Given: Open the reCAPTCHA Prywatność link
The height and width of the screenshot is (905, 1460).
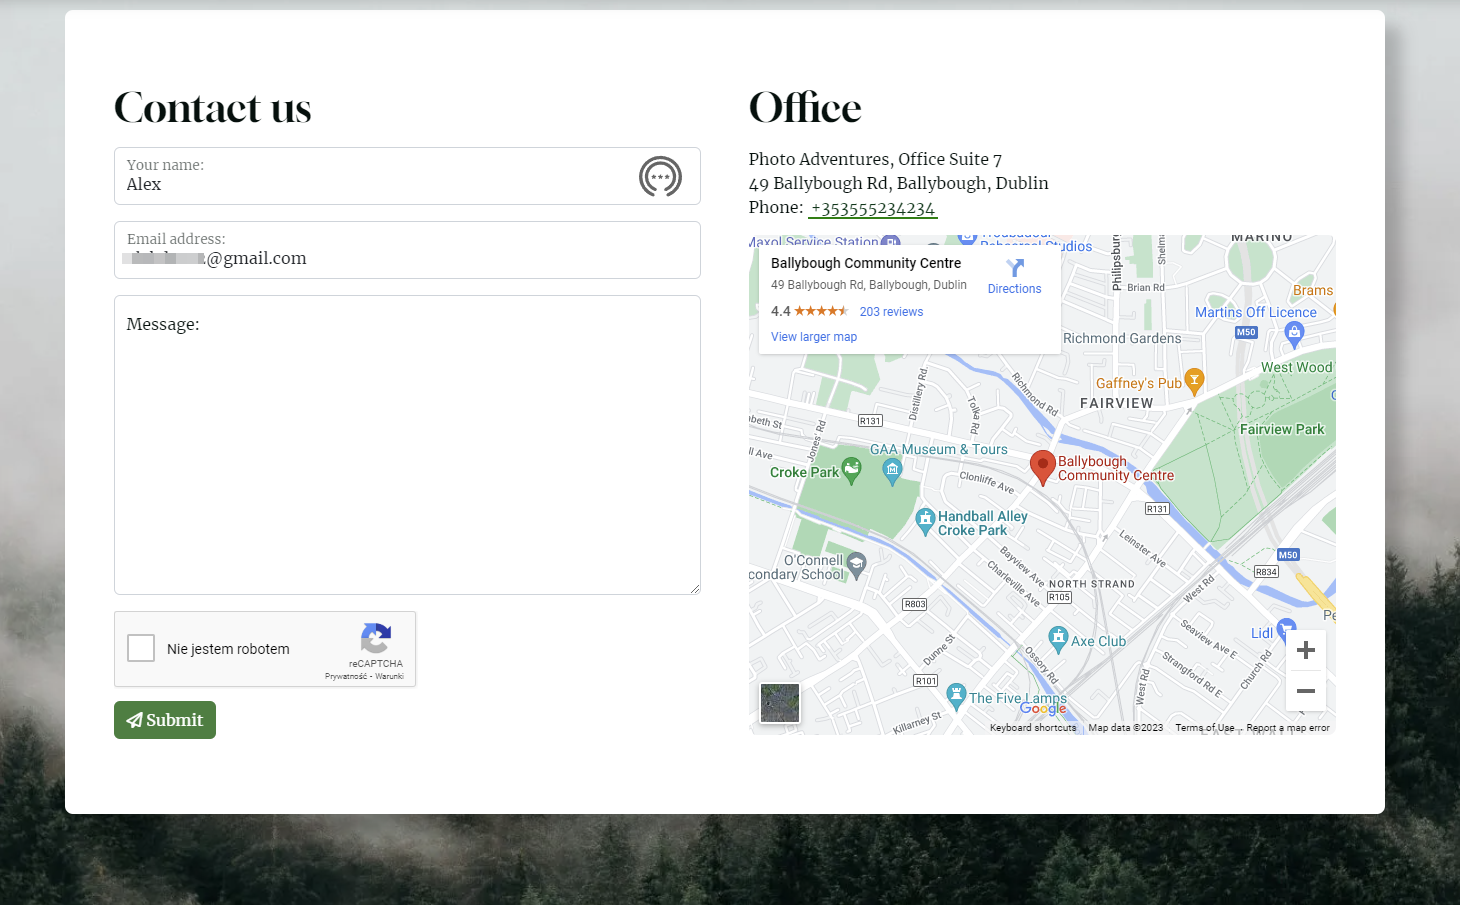Looking at the screenshot, I should coord(345,677).
